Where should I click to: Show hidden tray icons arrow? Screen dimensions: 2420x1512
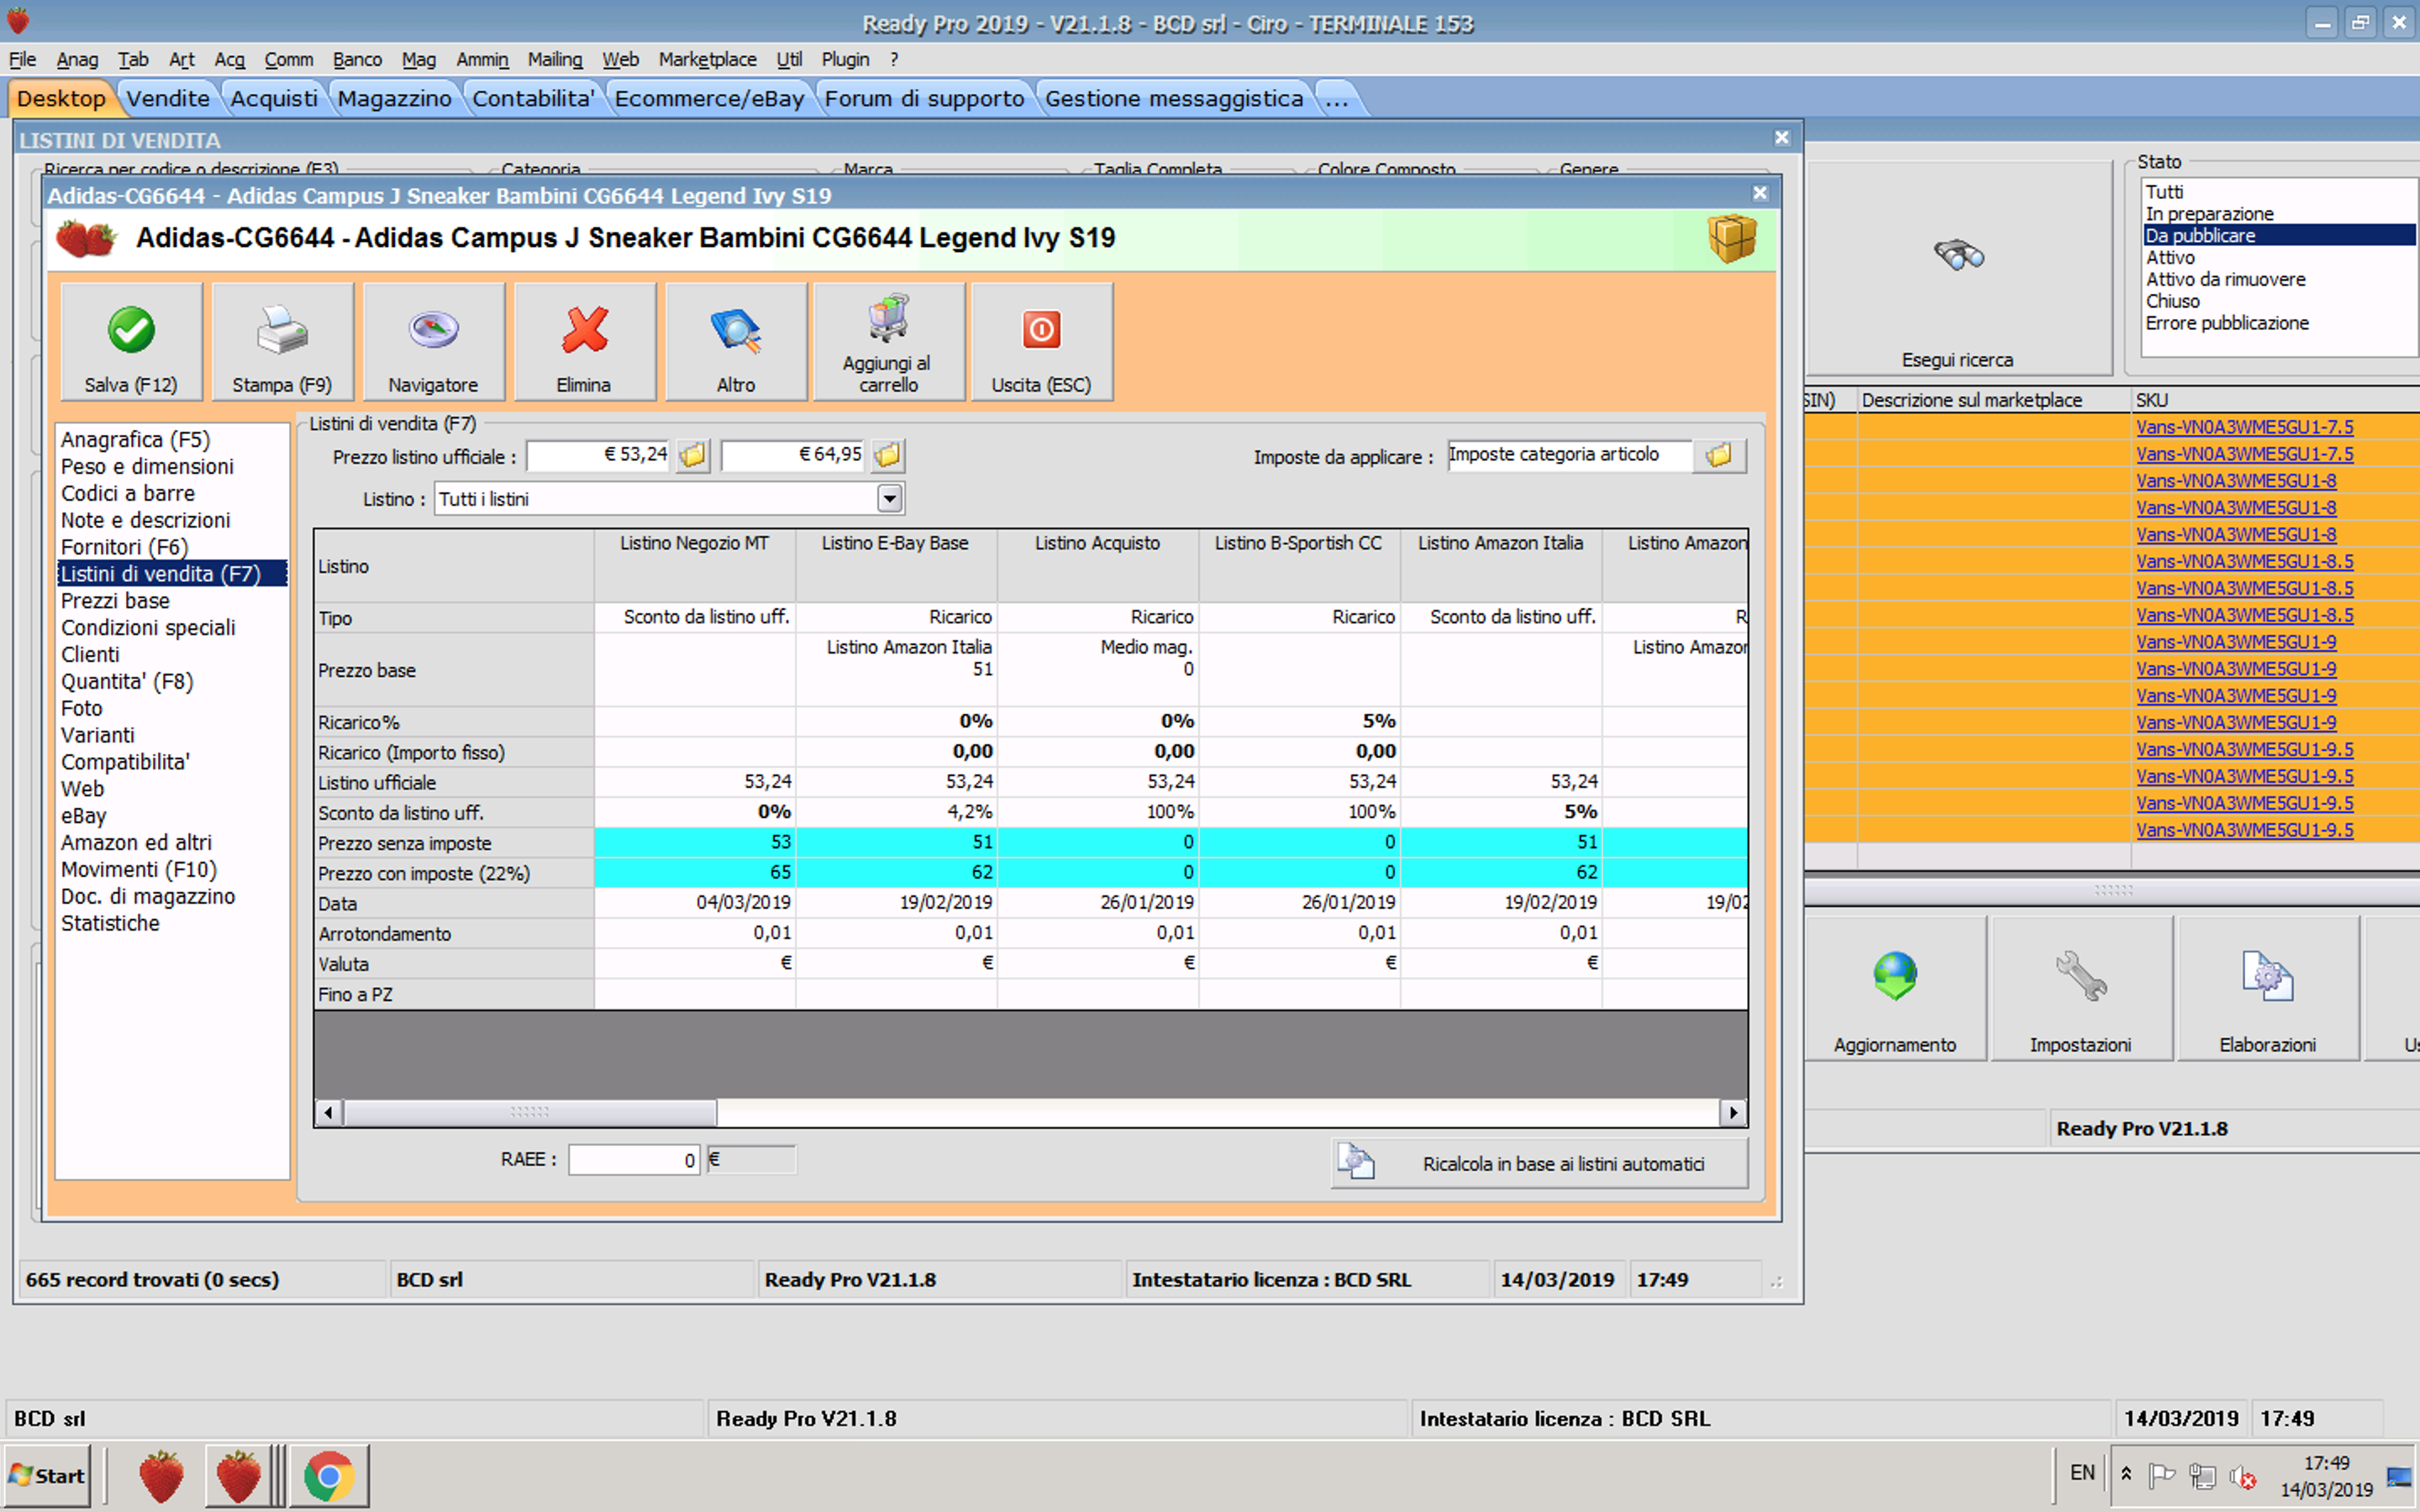(x=2126, y=1474)
